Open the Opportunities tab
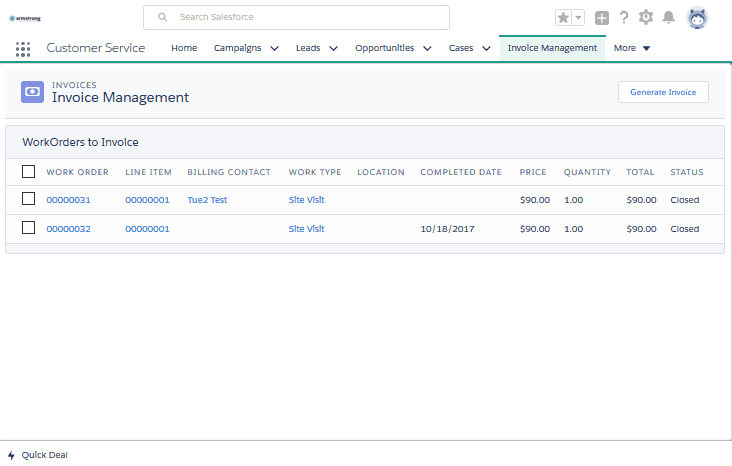Screen dimensions: 732x466 384,48
